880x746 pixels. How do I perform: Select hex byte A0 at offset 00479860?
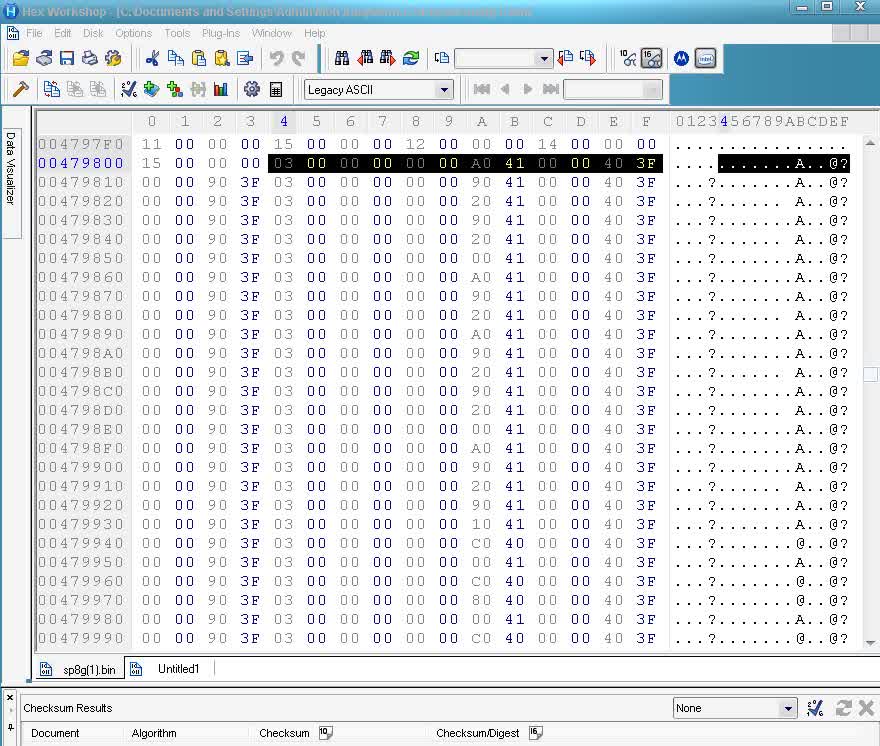[481, 277]
